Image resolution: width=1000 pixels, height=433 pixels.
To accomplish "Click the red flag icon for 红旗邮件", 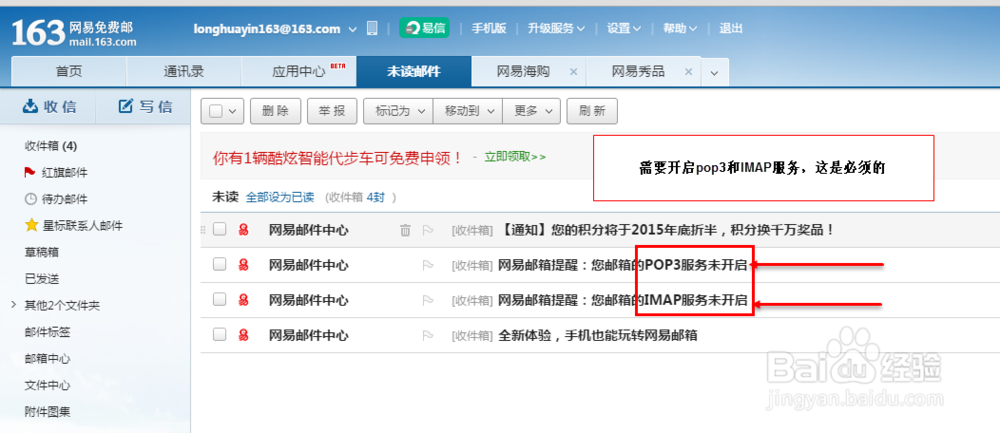I will tap(30, 173).
